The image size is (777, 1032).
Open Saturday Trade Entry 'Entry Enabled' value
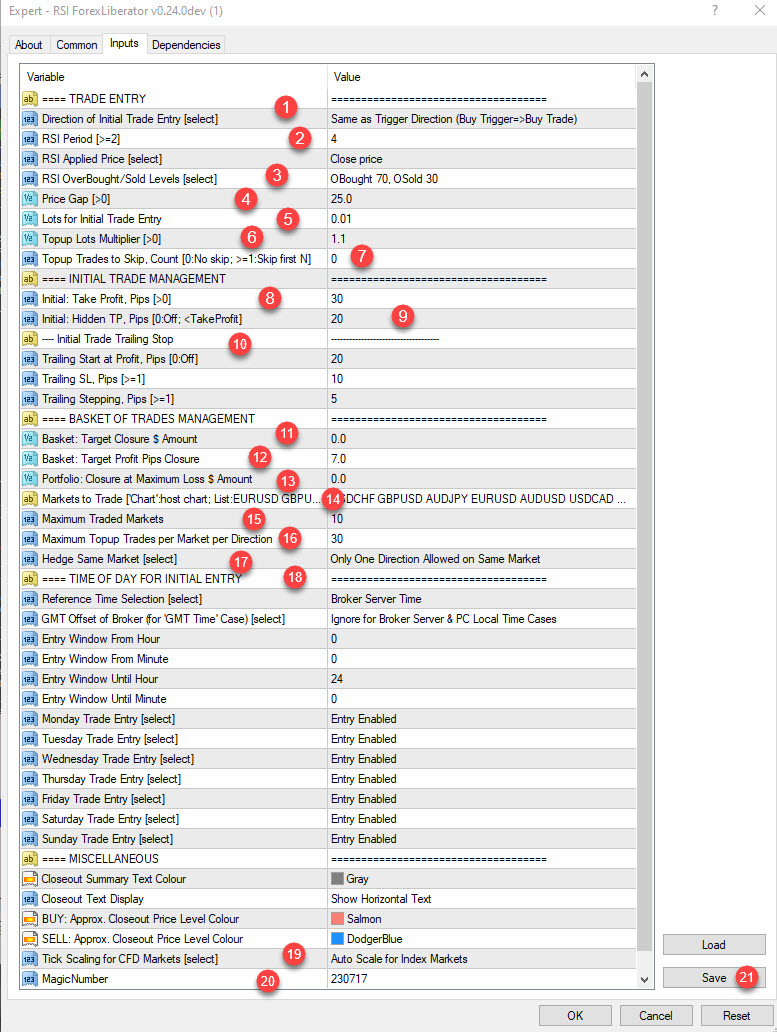click(482, 819)
